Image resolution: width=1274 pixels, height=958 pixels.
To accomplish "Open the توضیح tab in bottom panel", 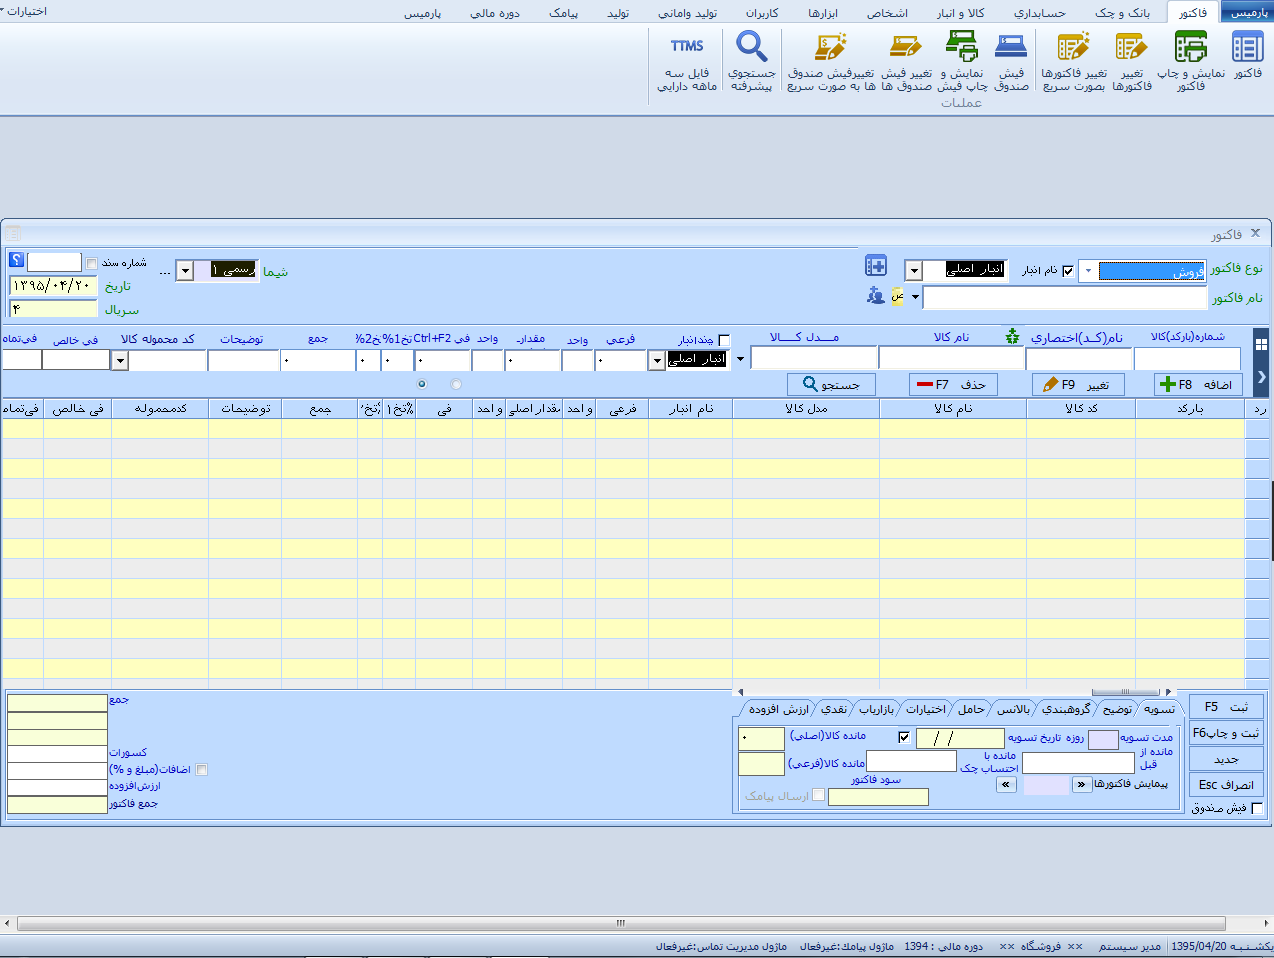I will [1117, 709].
